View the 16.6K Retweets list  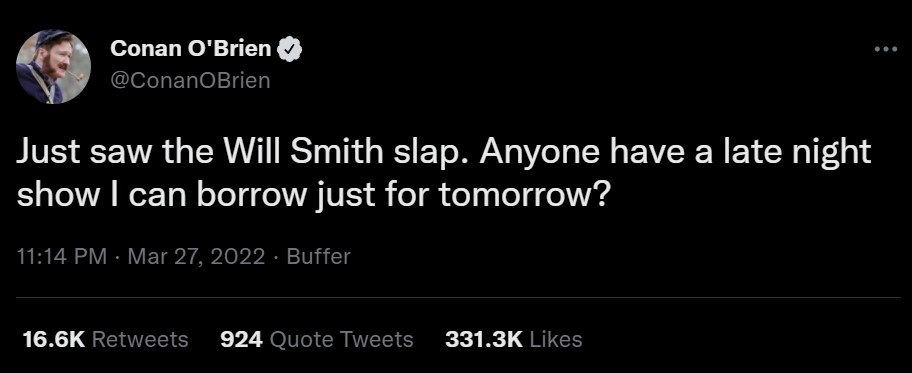coord(105,339)
